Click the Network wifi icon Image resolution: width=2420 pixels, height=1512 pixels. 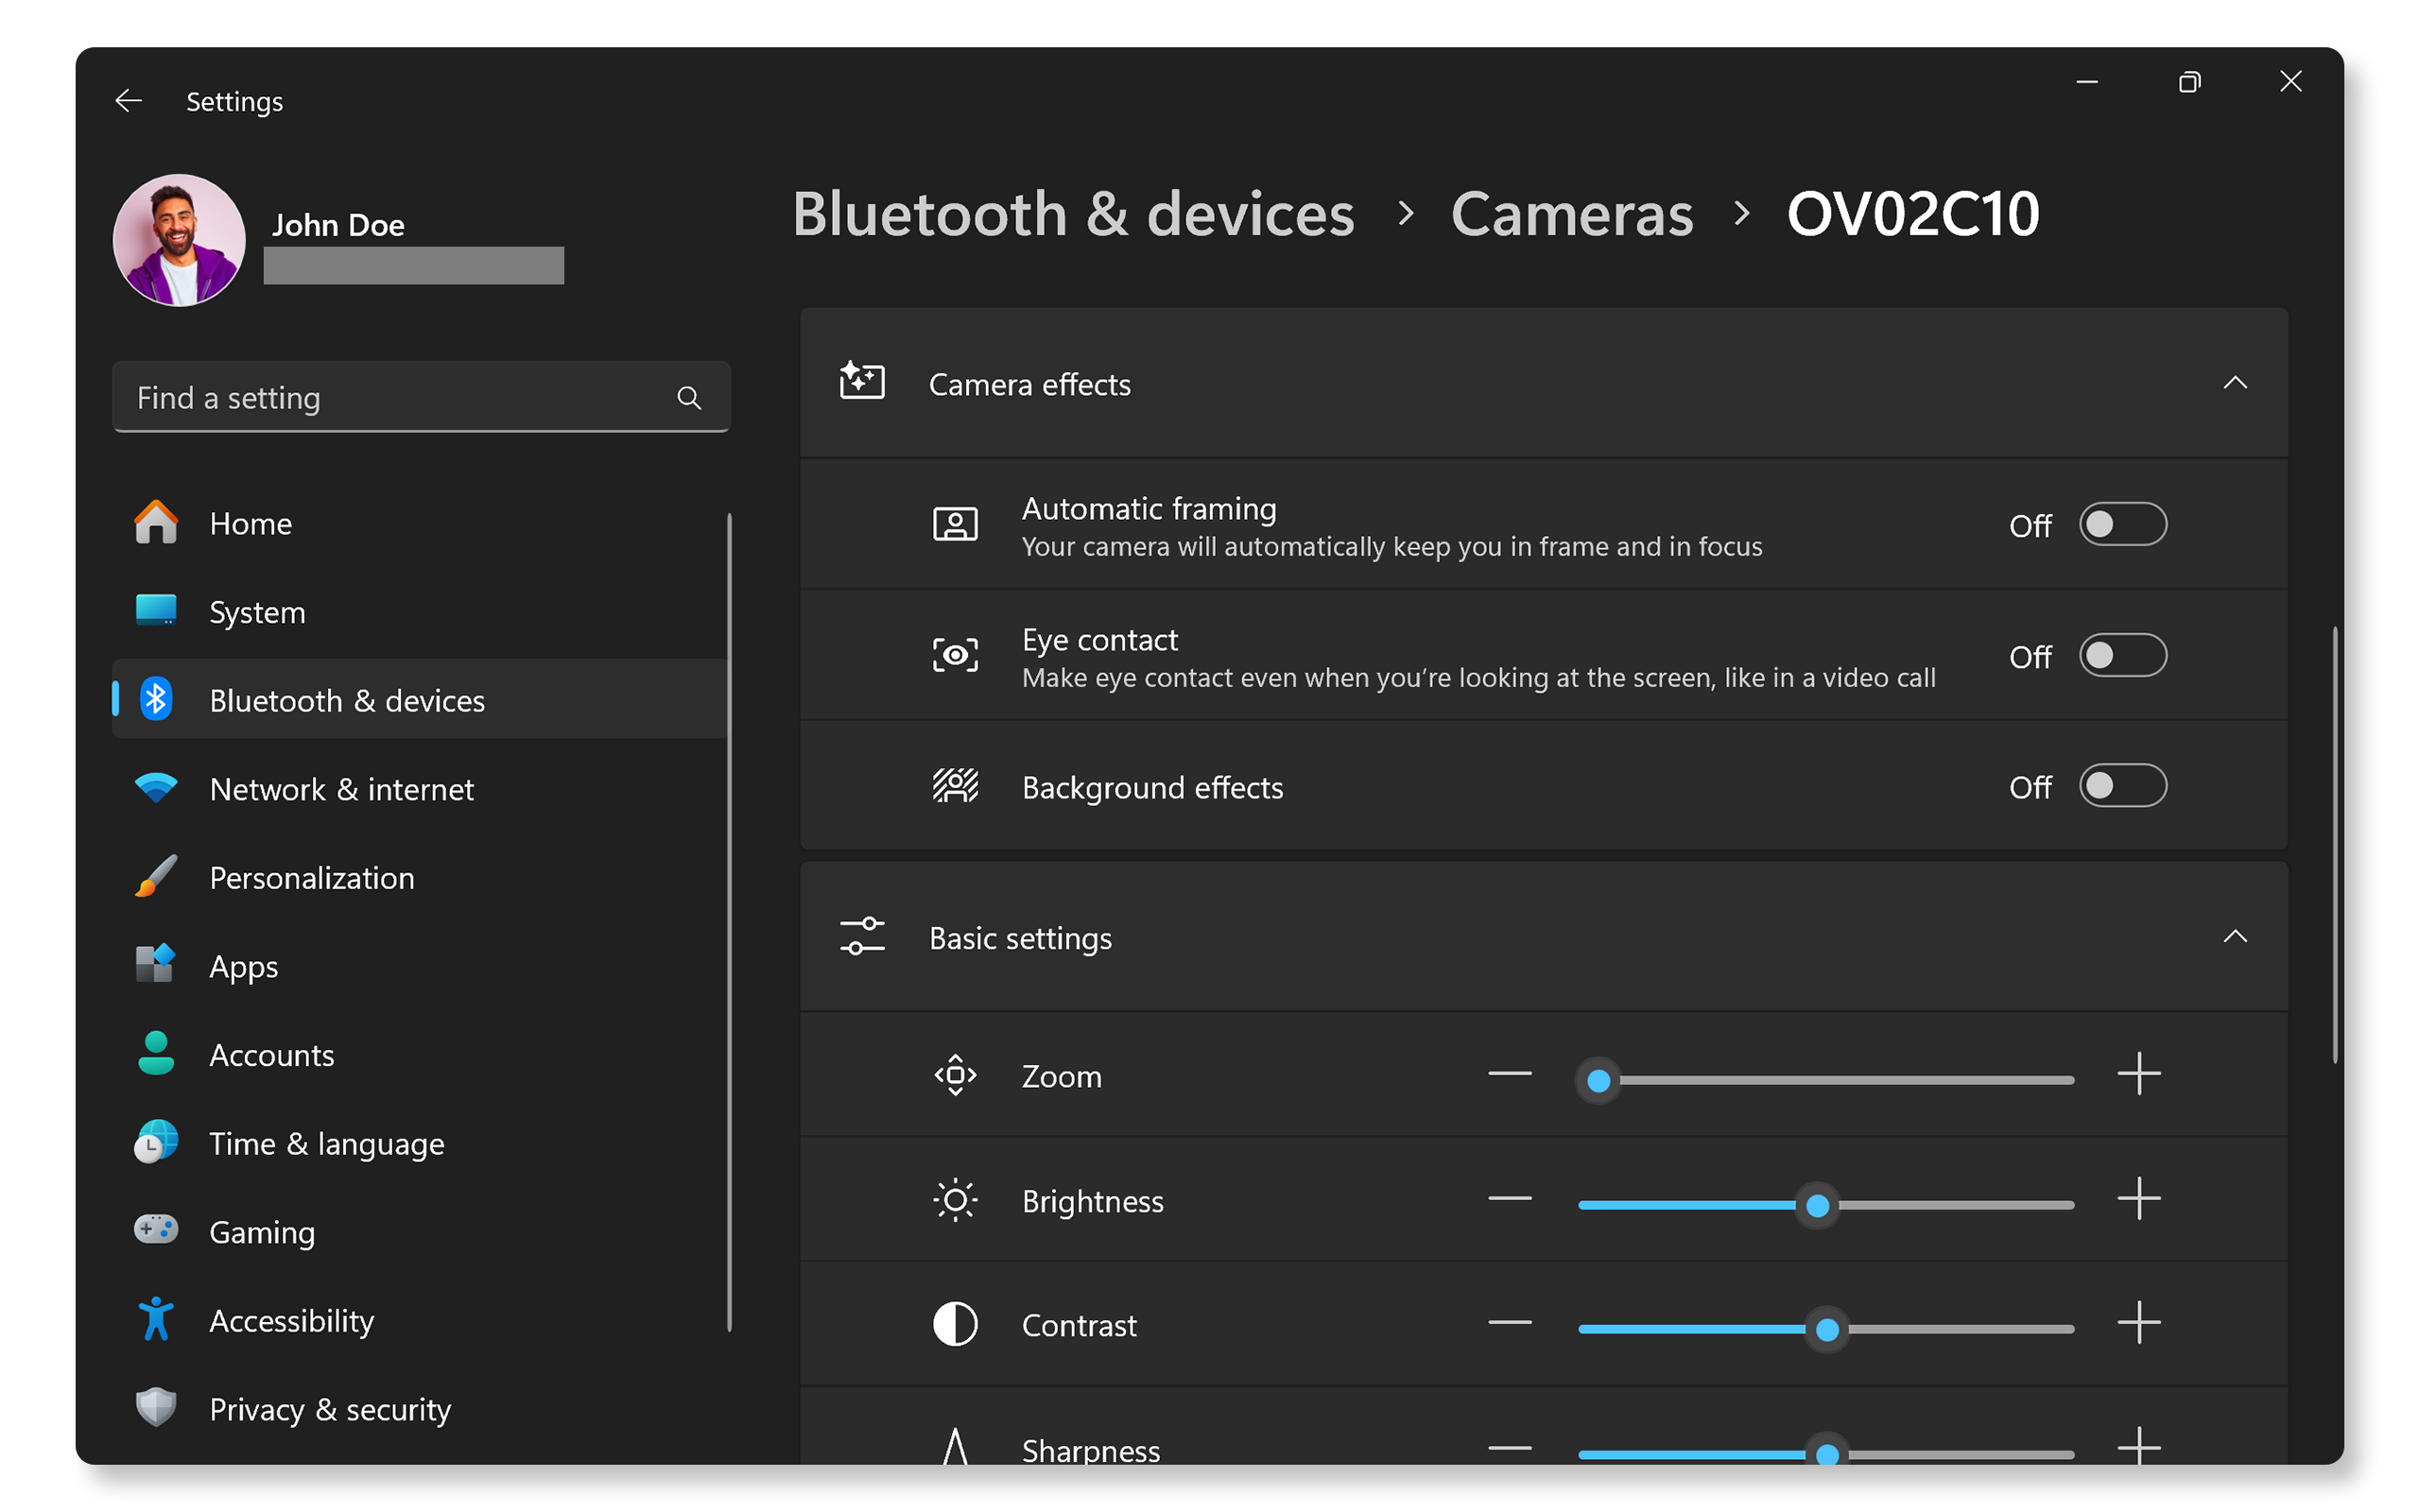click(x=156, y=788)
